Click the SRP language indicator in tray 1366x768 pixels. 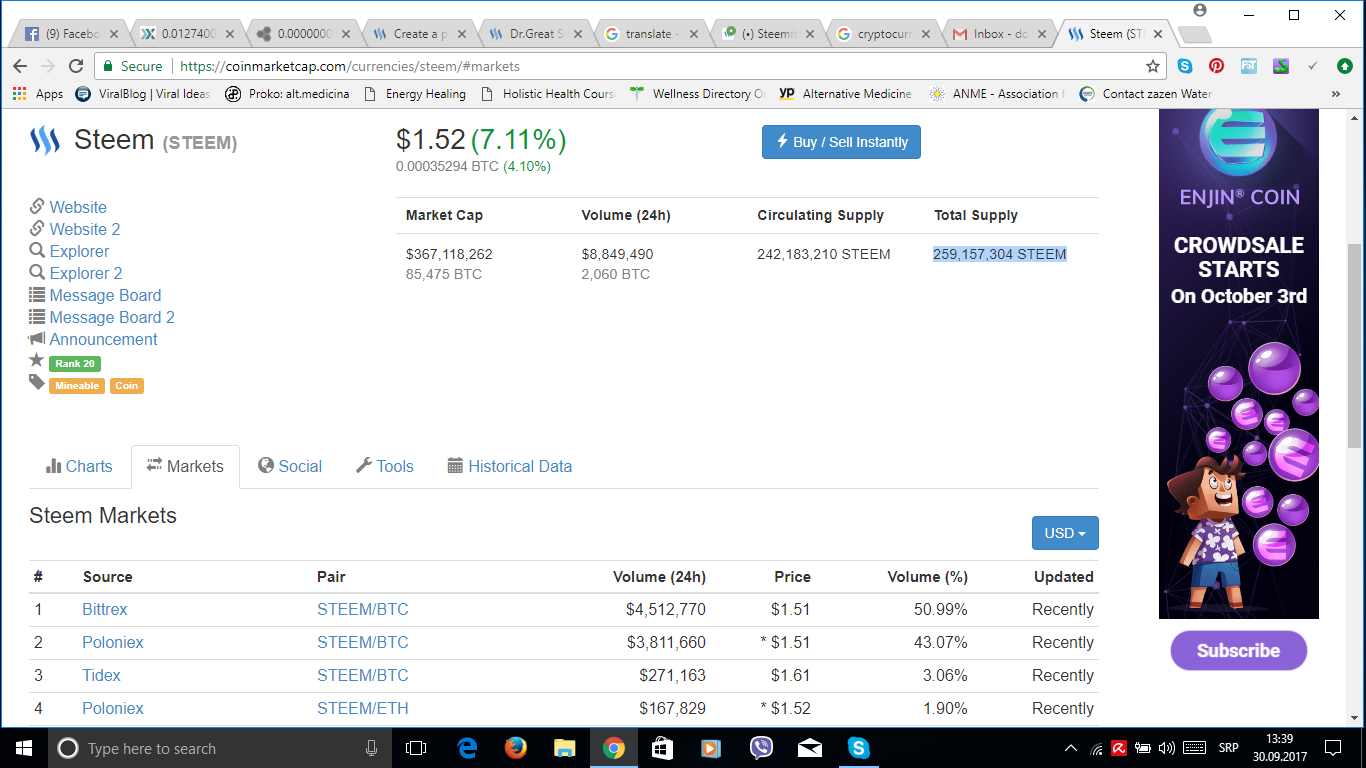pyautogui.click(x=1229, y=748)
